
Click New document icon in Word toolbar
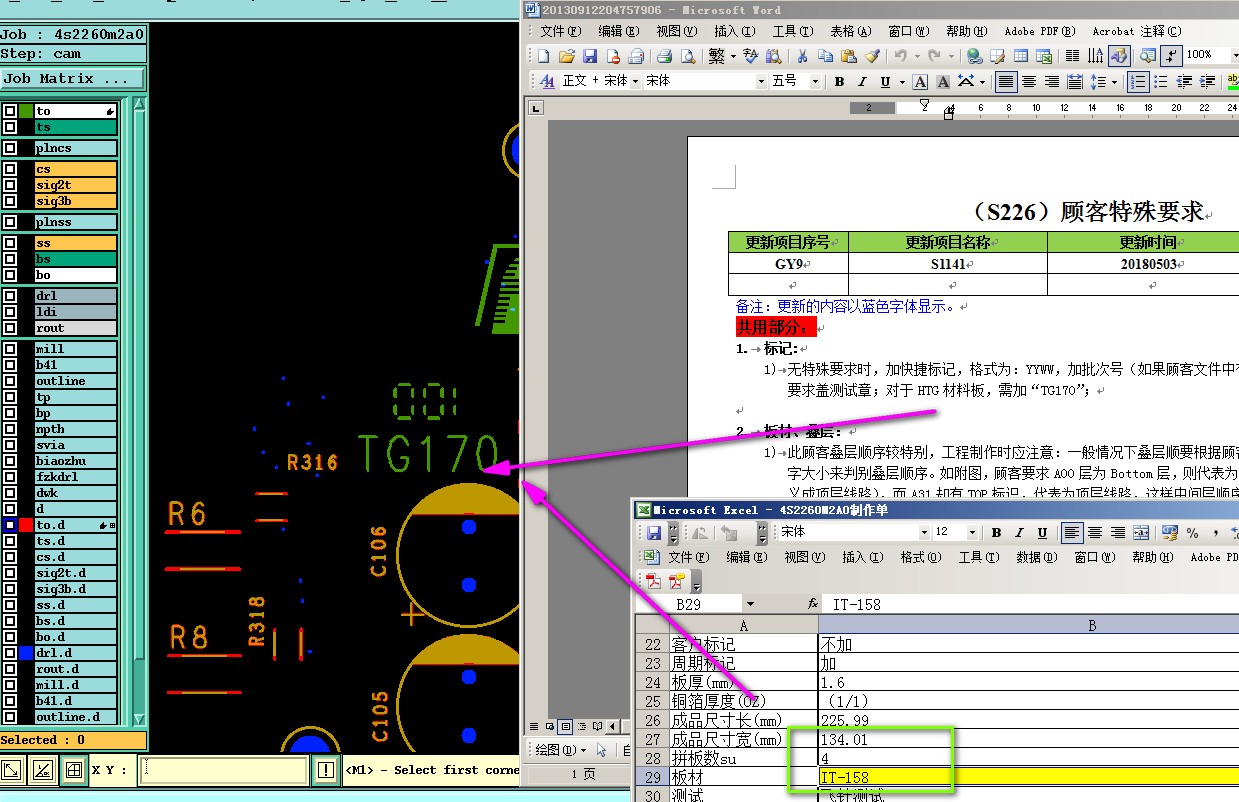pos(543,56)
